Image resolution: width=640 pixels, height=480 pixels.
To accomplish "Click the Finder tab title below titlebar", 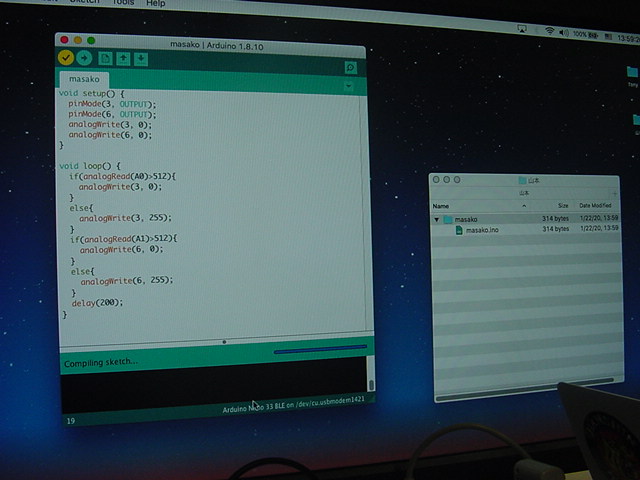I will [524, 193].
